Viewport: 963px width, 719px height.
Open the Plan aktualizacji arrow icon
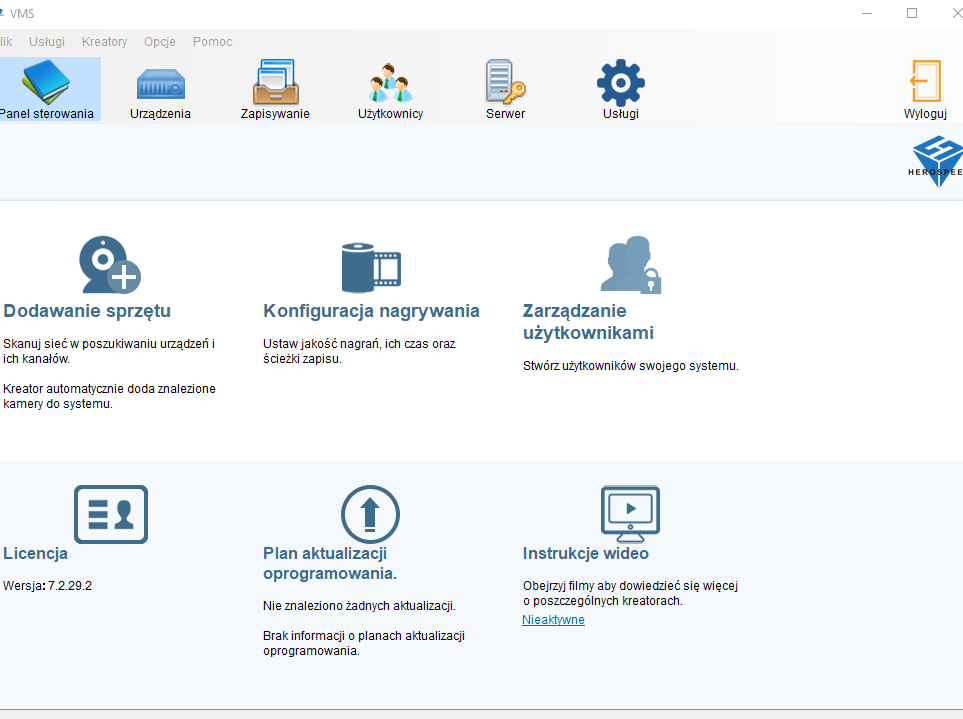370,513
